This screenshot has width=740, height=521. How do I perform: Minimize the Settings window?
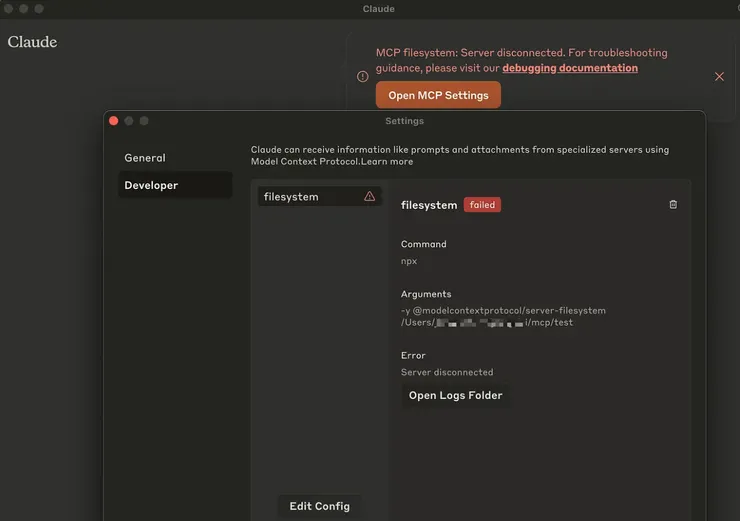[129, 121]
